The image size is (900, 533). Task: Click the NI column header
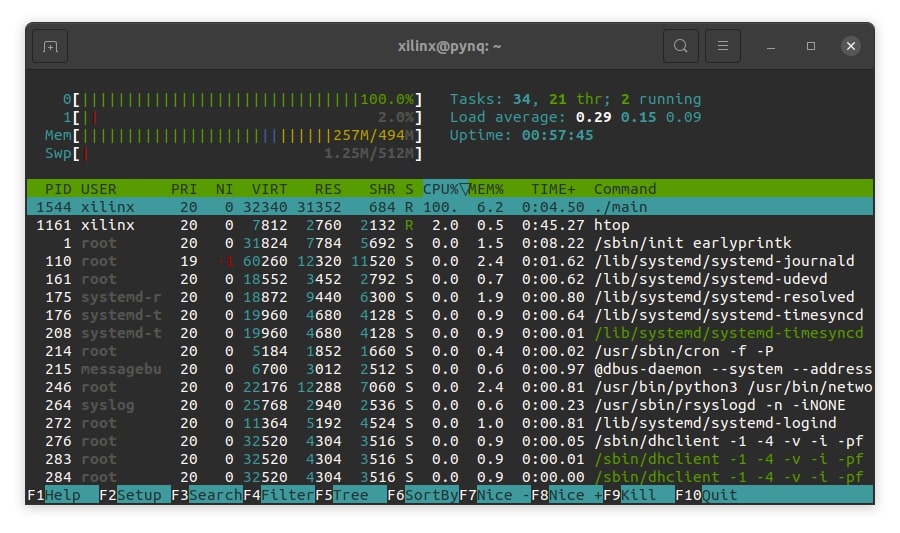pyautogui.click(x=224, y=189)
